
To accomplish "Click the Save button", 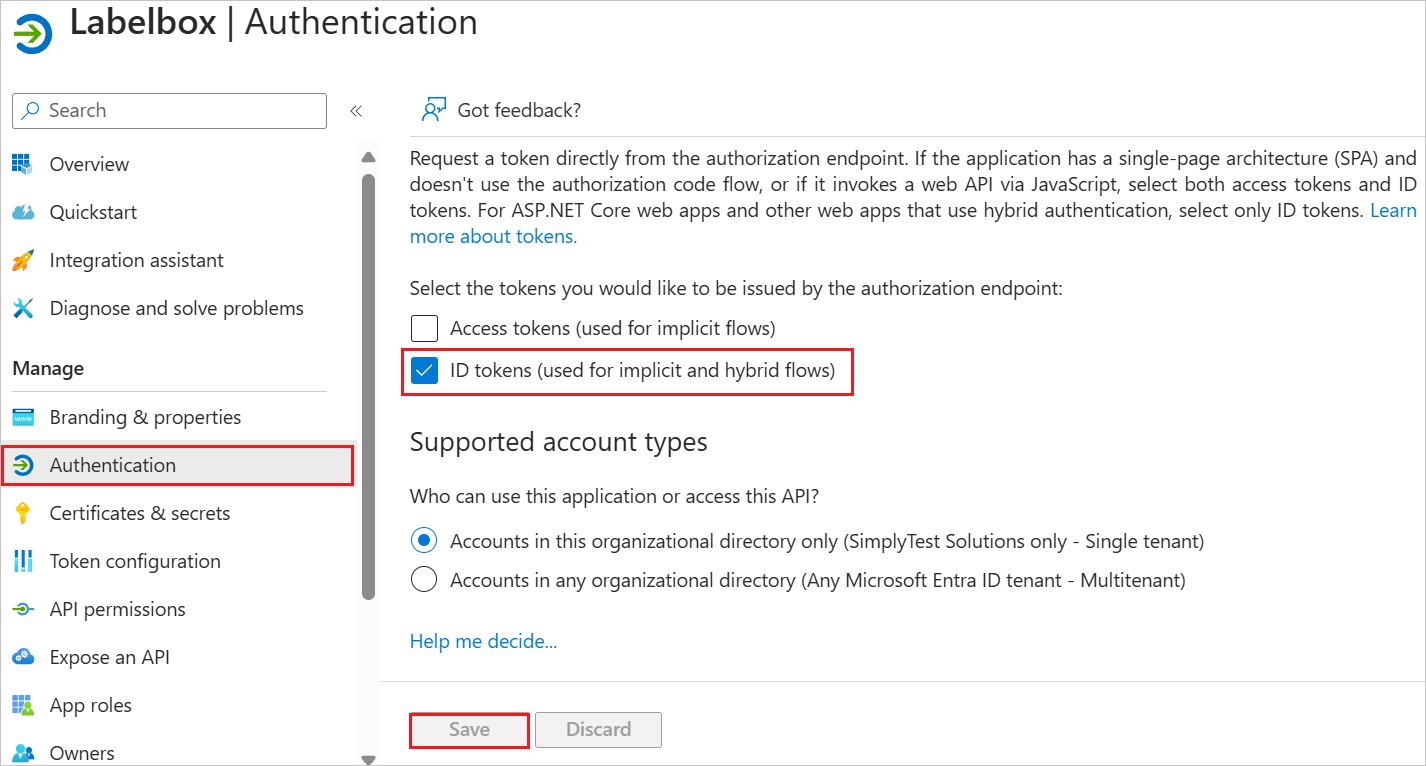I will (x=469, y=730).
